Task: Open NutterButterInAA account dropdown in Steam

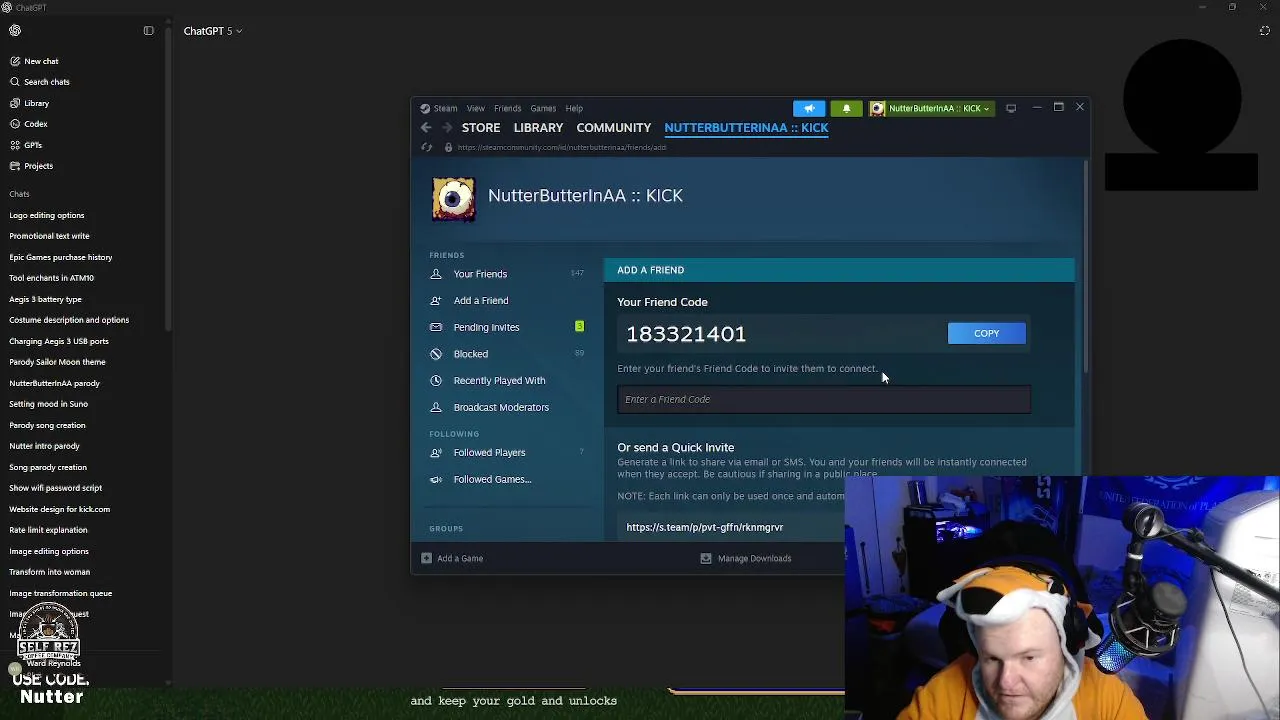Action: tap(931, 108)
